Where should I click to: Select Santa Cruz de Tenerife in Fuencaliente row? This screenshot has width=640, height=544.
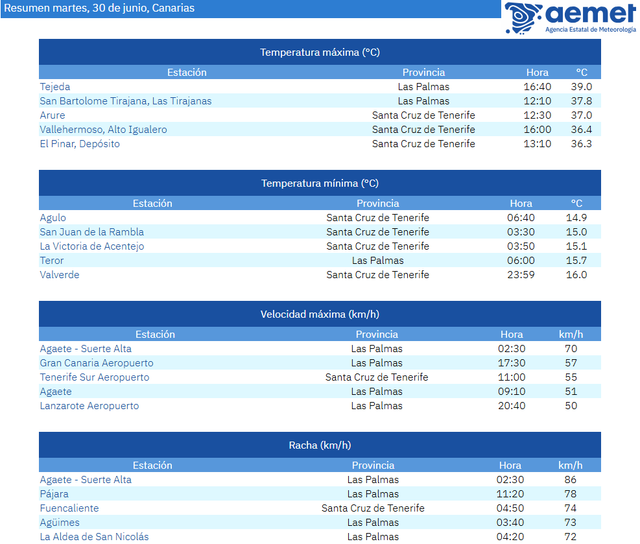(373, 508)
